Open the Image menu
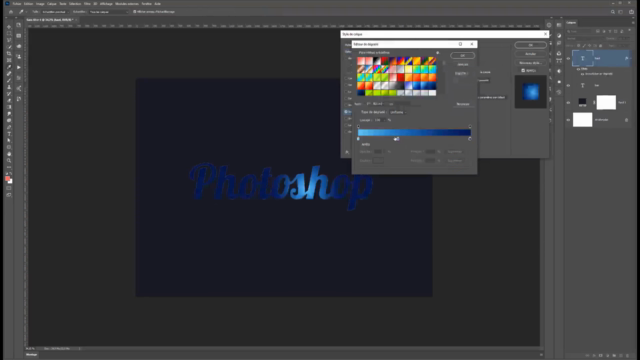This screenshot has height=360, width=640. click(40, 4)
